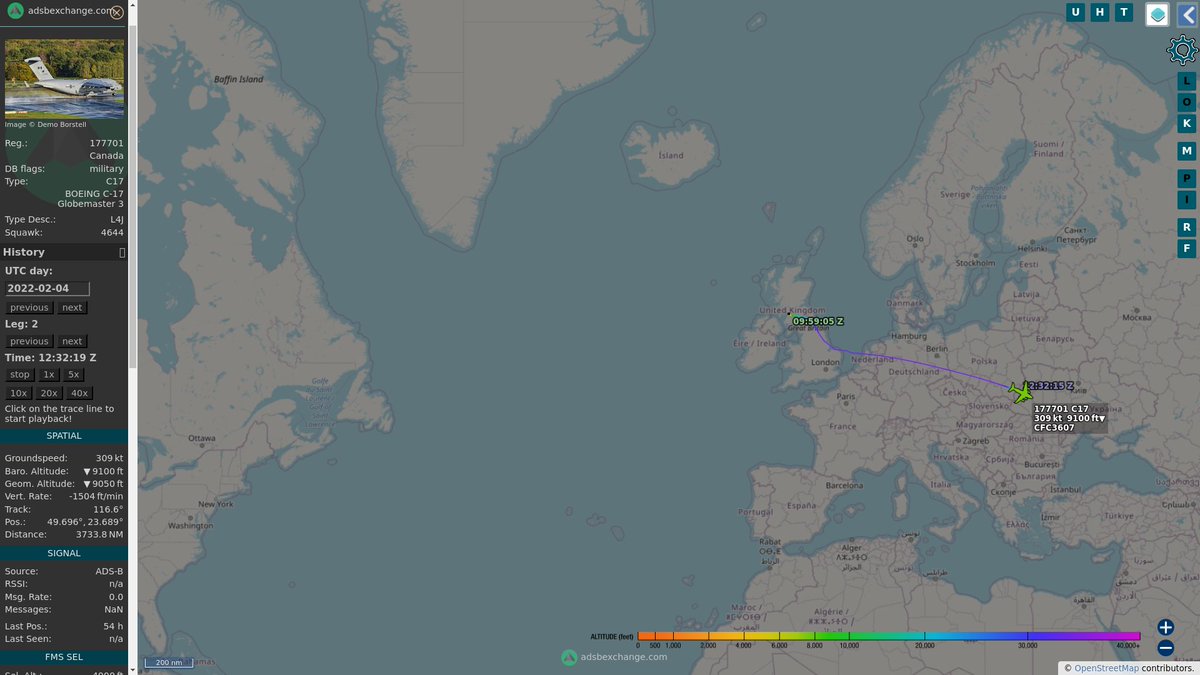The image size is (1200, 675).
Task: Click the adsbexchange.com watermark logo at bottom
Action: pos(614,657)
